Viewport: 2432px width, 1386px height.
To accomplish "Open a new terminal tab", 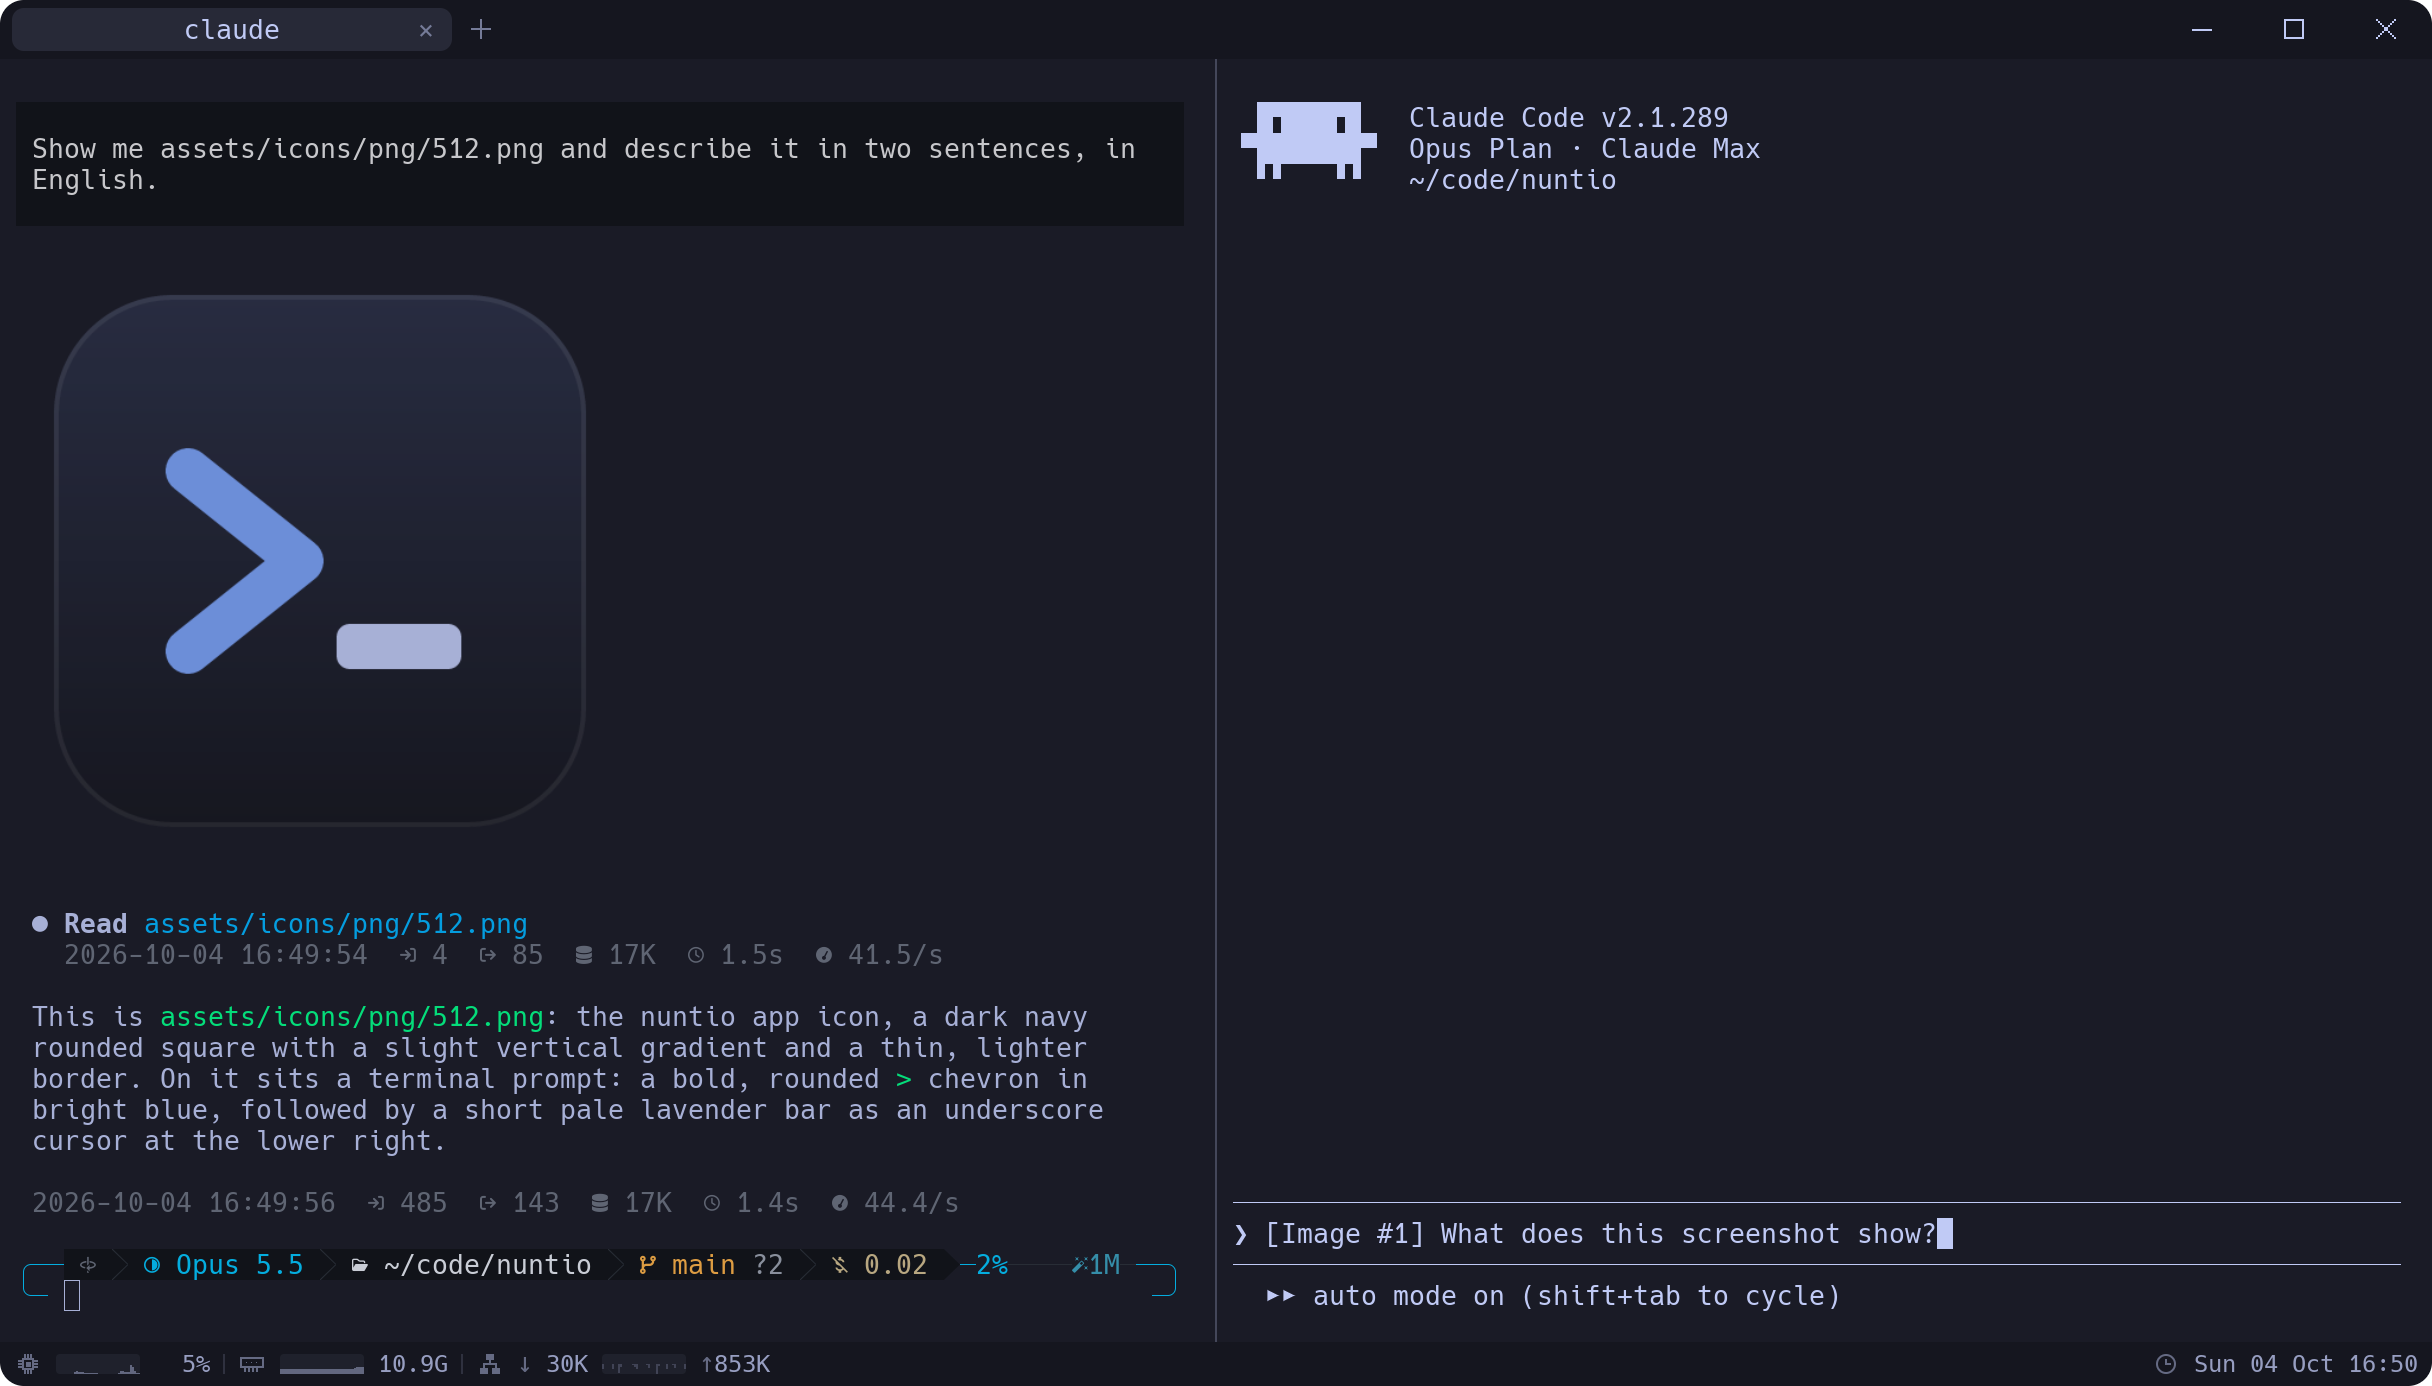I will [481, 30].
